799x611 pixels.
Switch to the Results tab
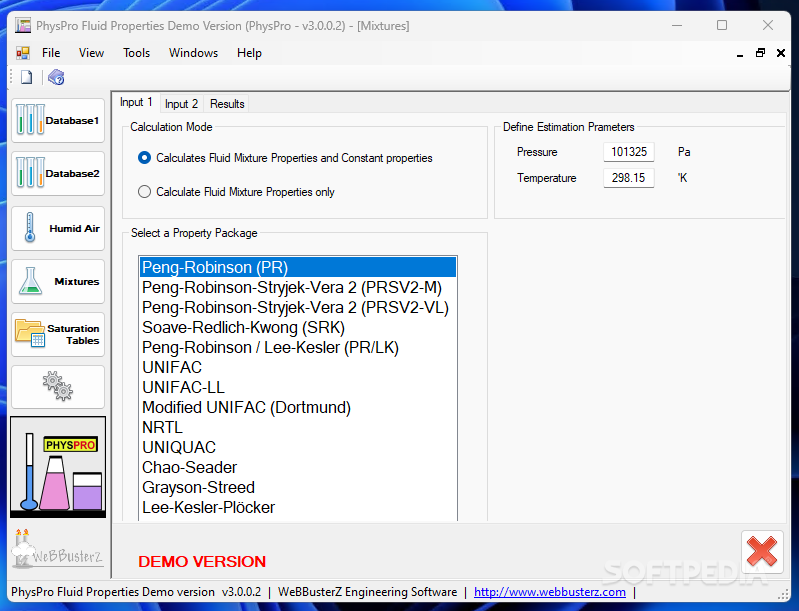tap(227, 104)
